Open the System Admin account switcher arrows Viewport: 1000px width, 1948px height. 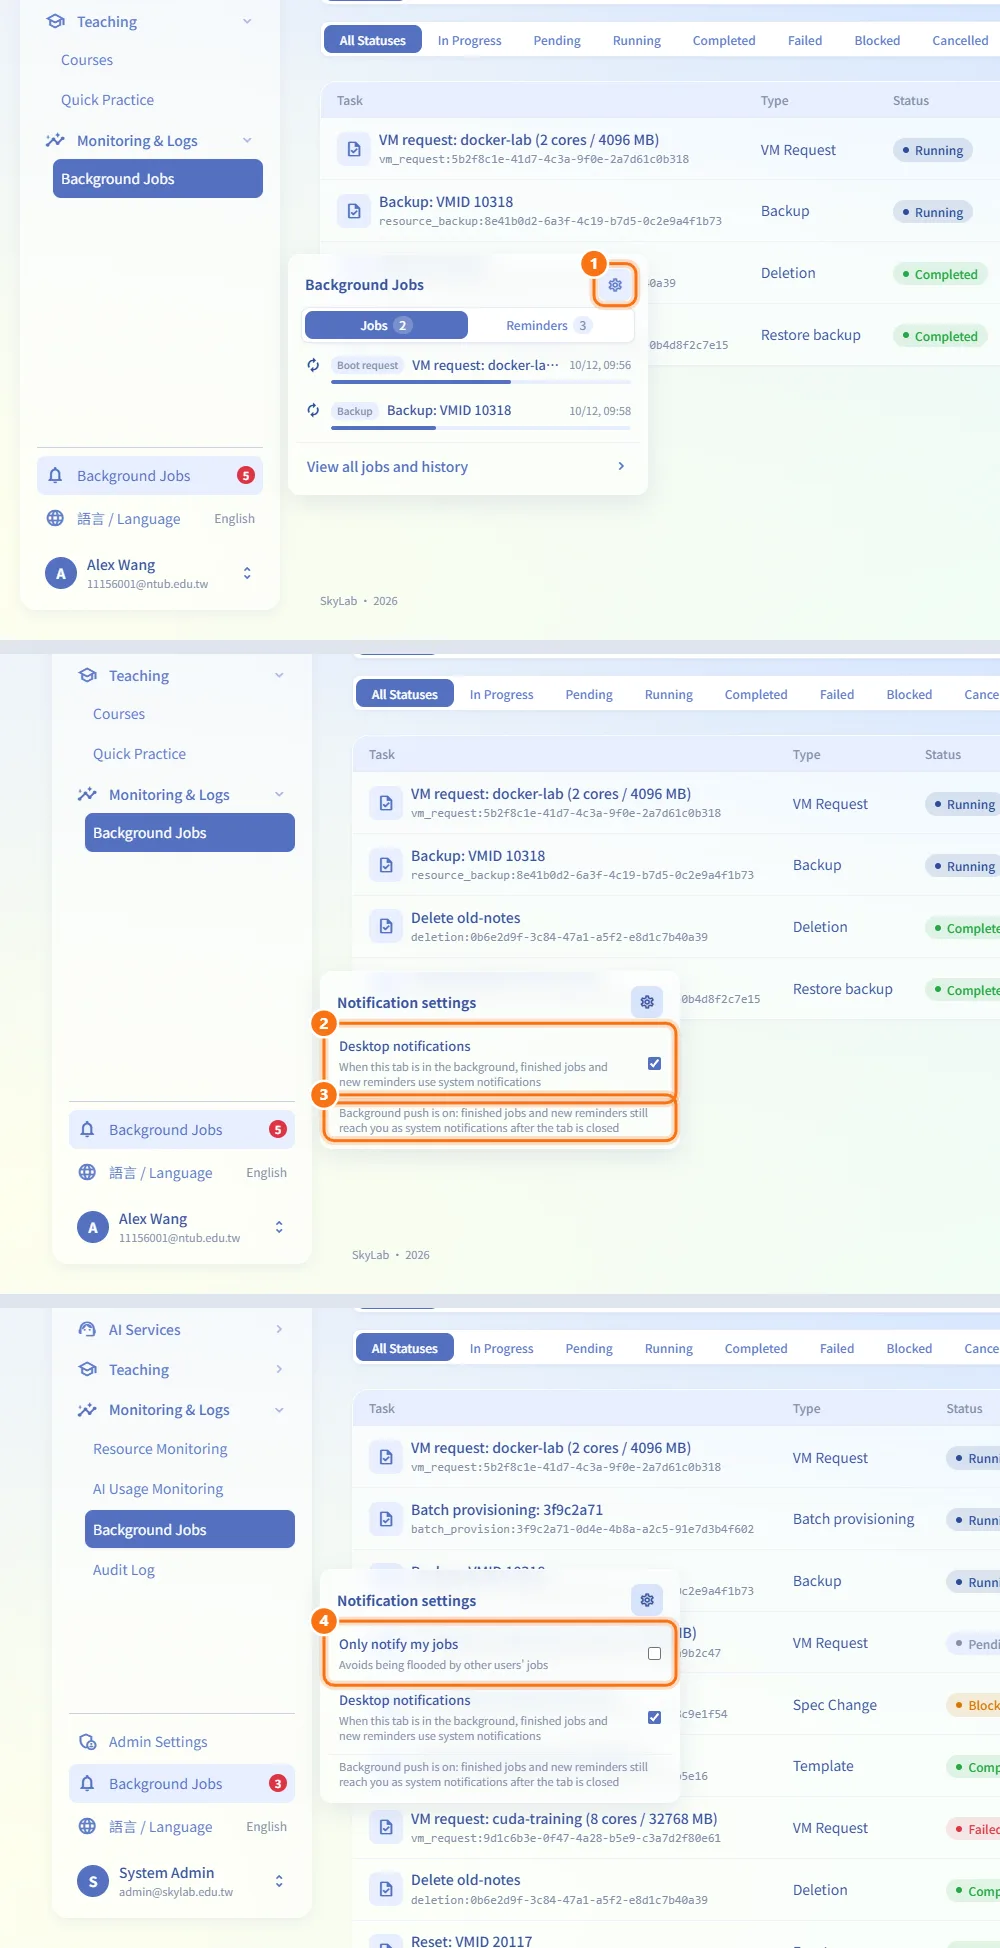point(279,1881)
